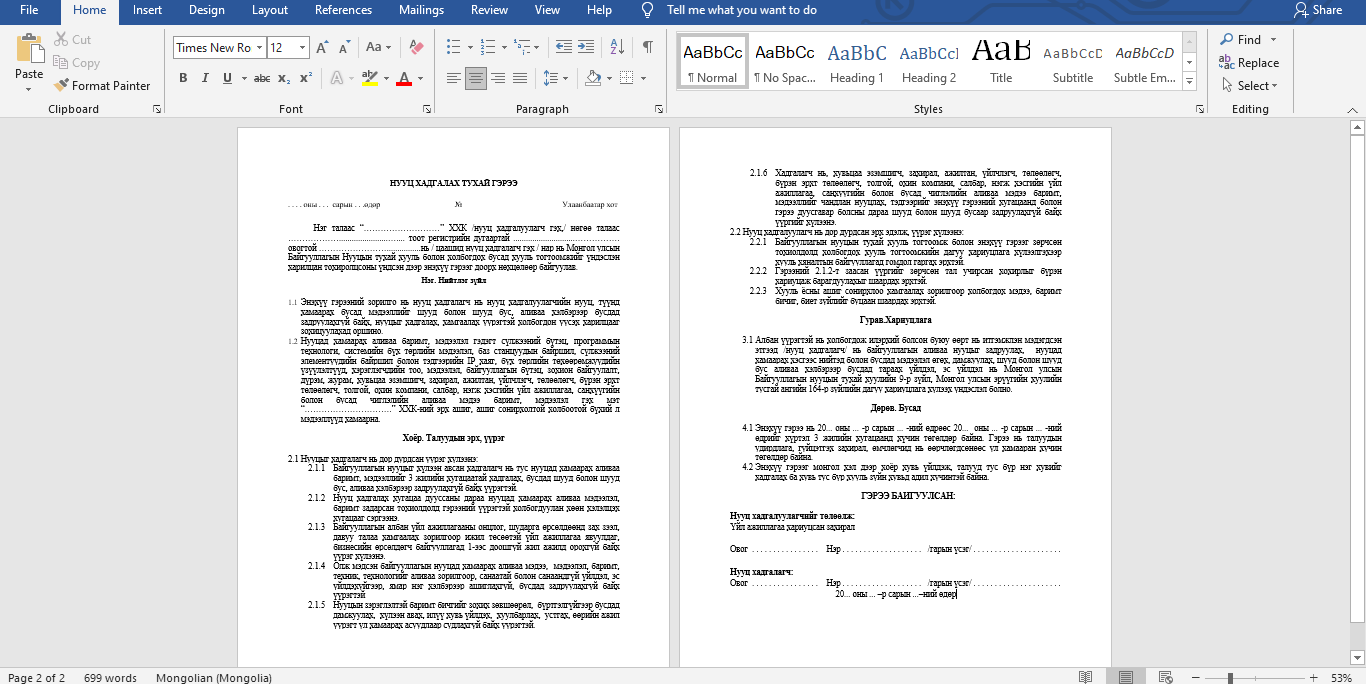Screen dimensions: 1366x684
Task: Apply Strikethrough to text
Action: tap(261, 78)
